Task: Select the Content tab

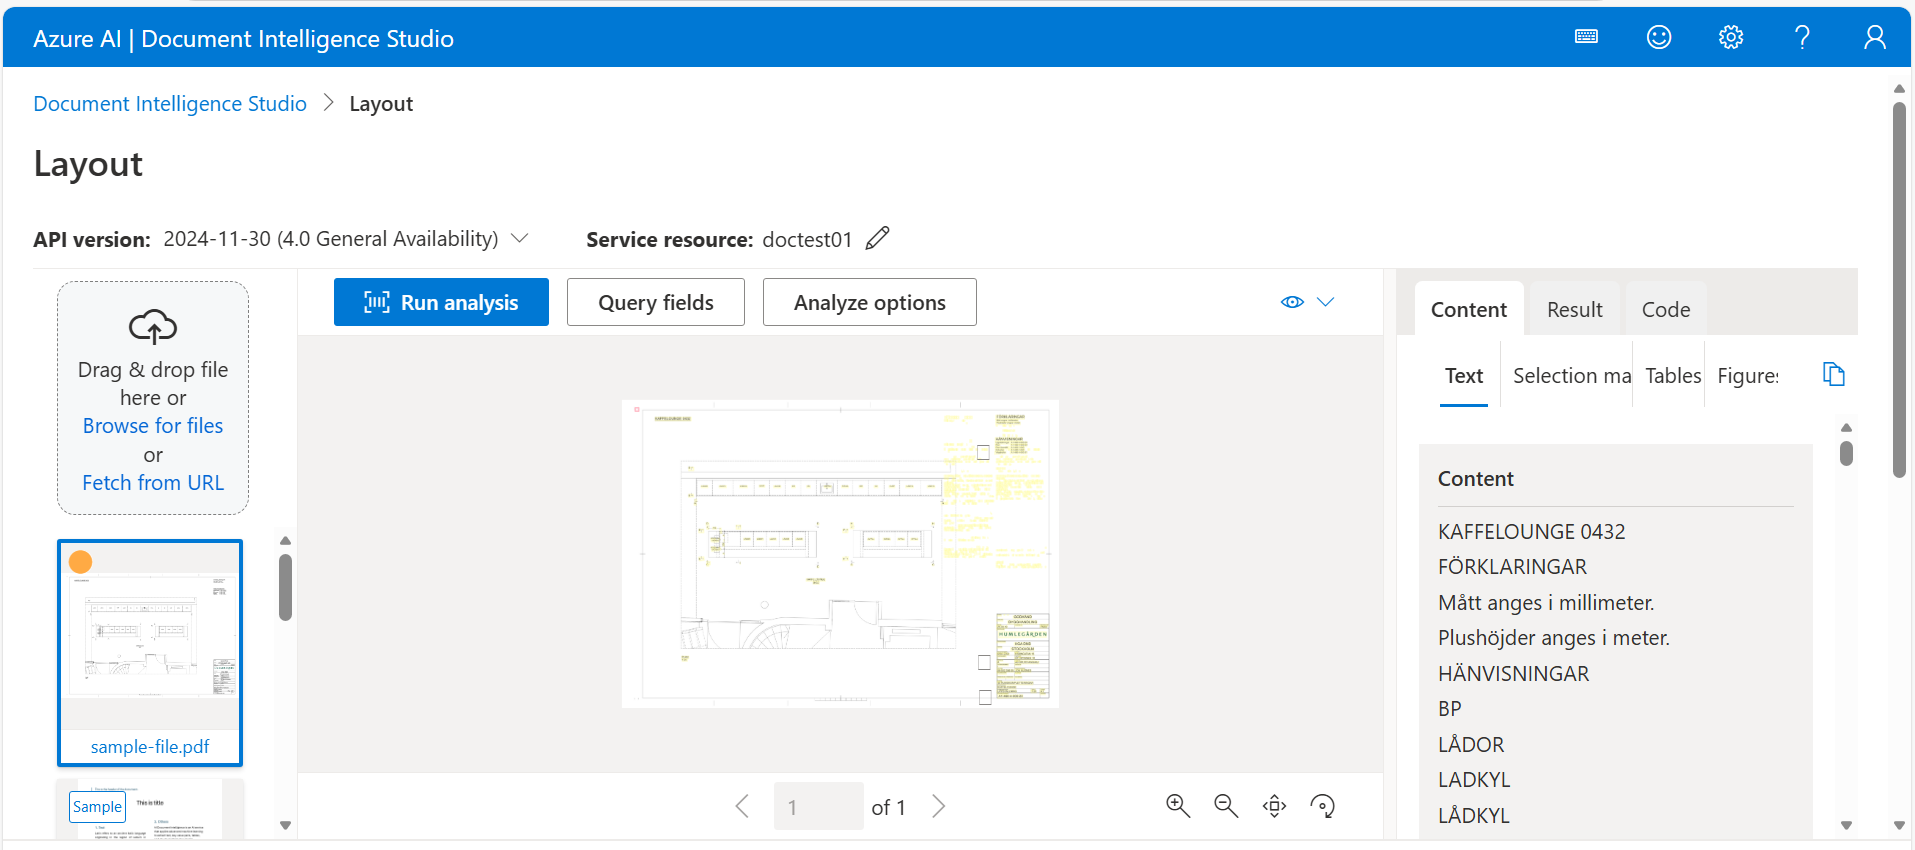Action: pos(1469,310)
